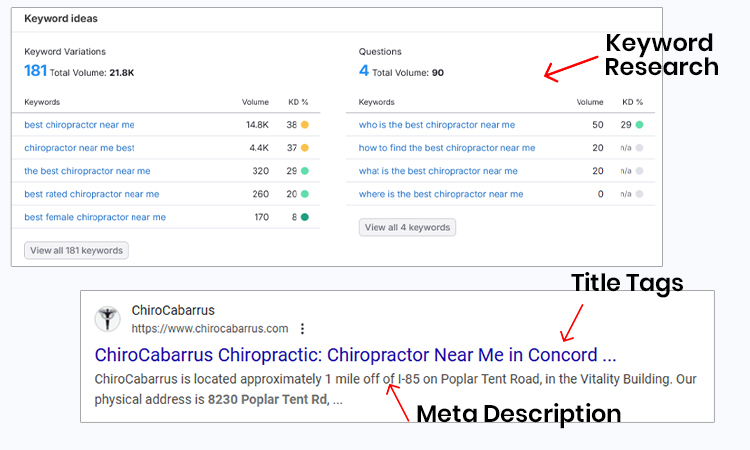750x450 pixels.
Task: Click View all 181 keywords button
Action: tap(77, 251)
